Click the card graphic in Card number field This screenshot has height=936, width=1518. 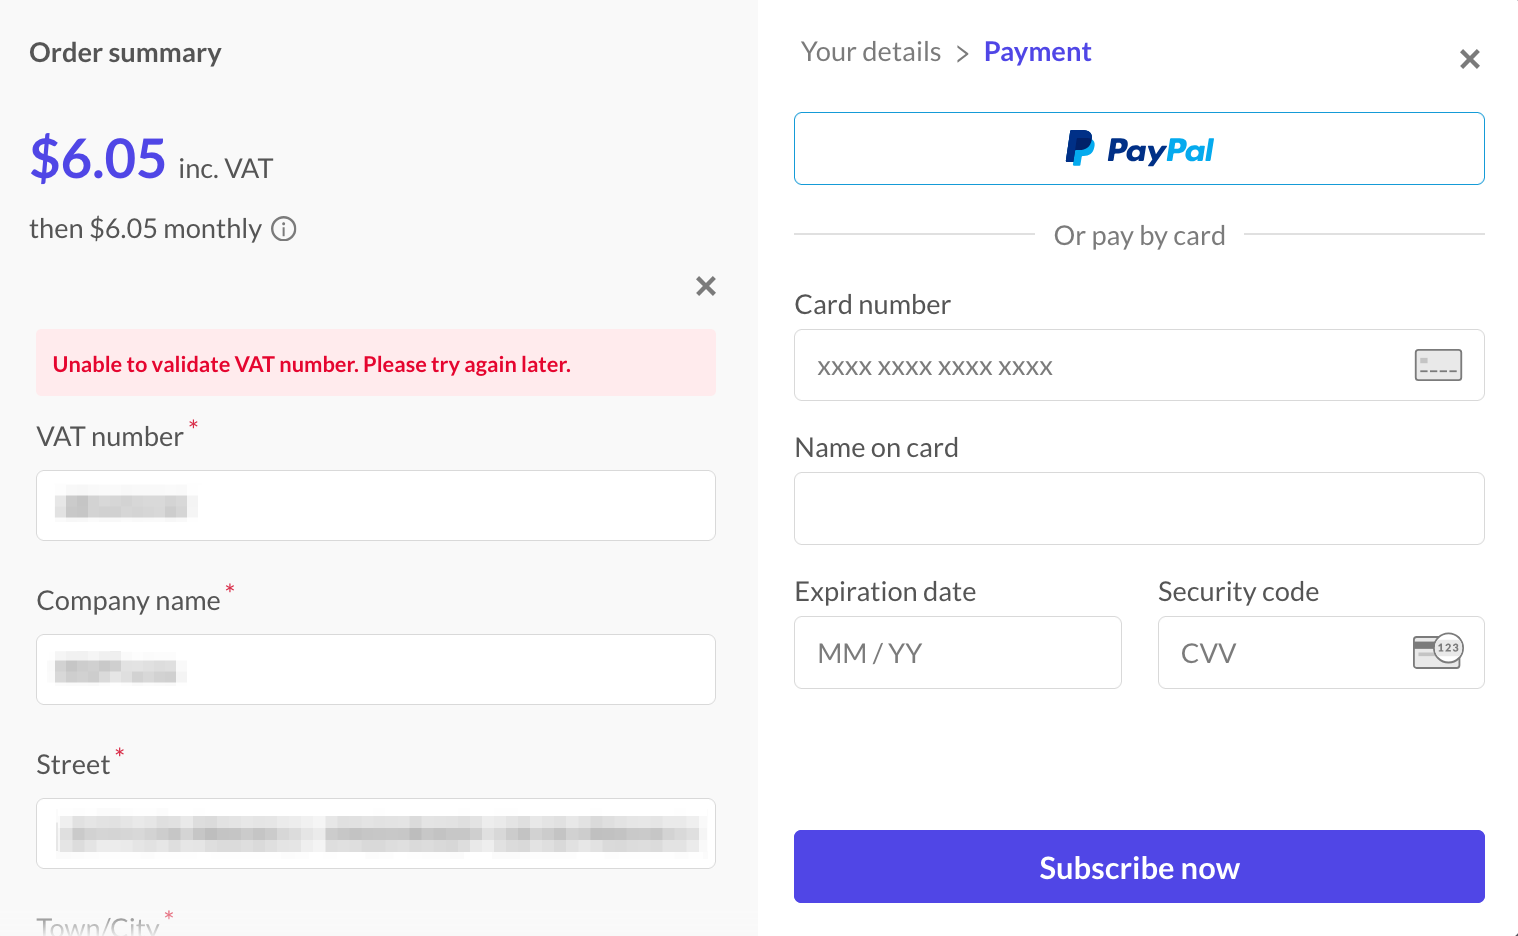(1437, 366)
